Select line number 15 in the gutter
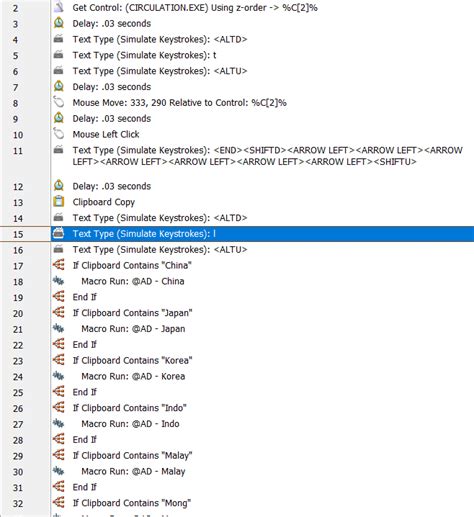The height and width of the screenshot is (517, 474). [18, 234]
